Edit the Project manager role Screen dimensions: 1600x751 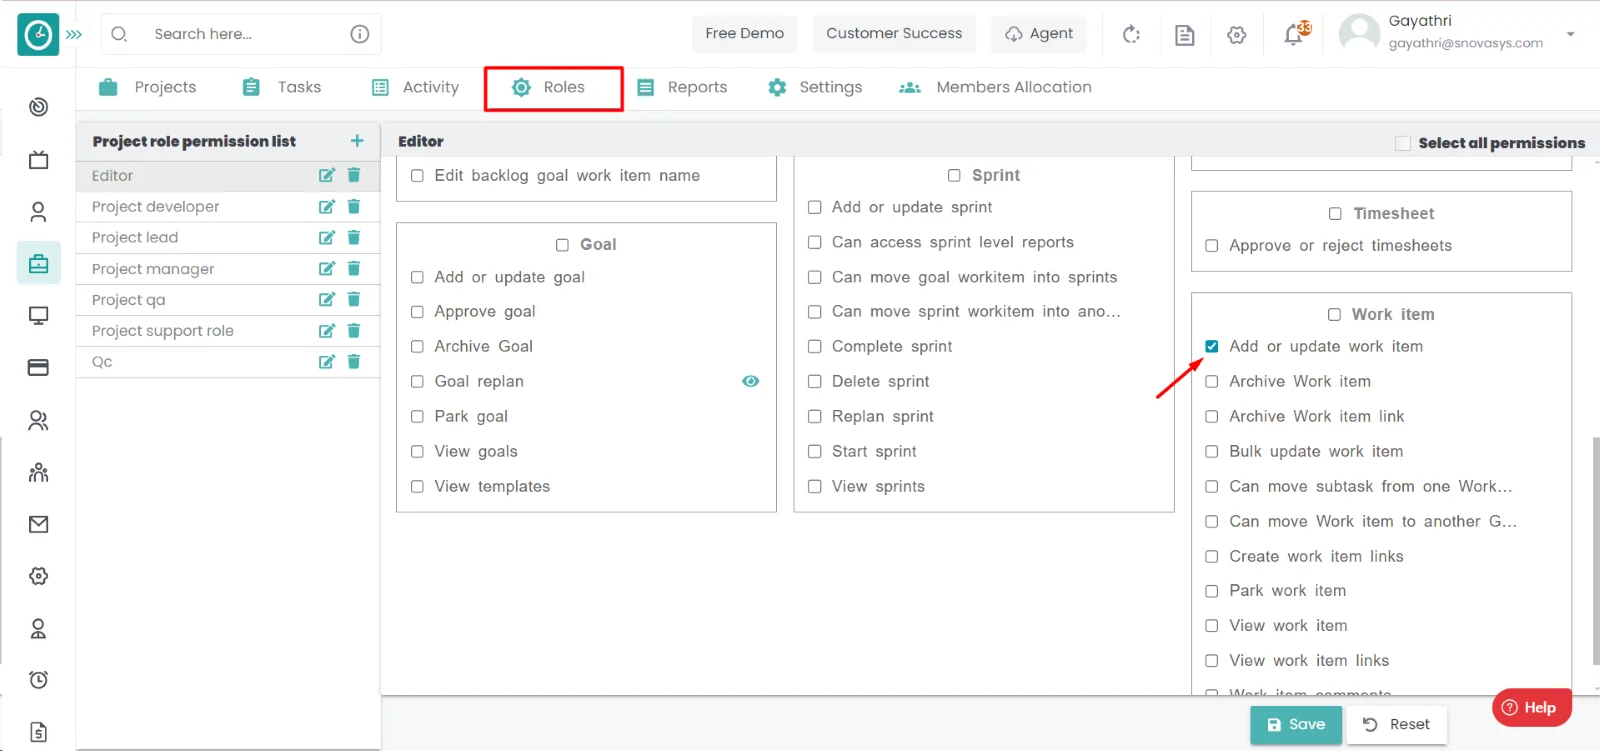pyautogui.click(x=326, y=268)
